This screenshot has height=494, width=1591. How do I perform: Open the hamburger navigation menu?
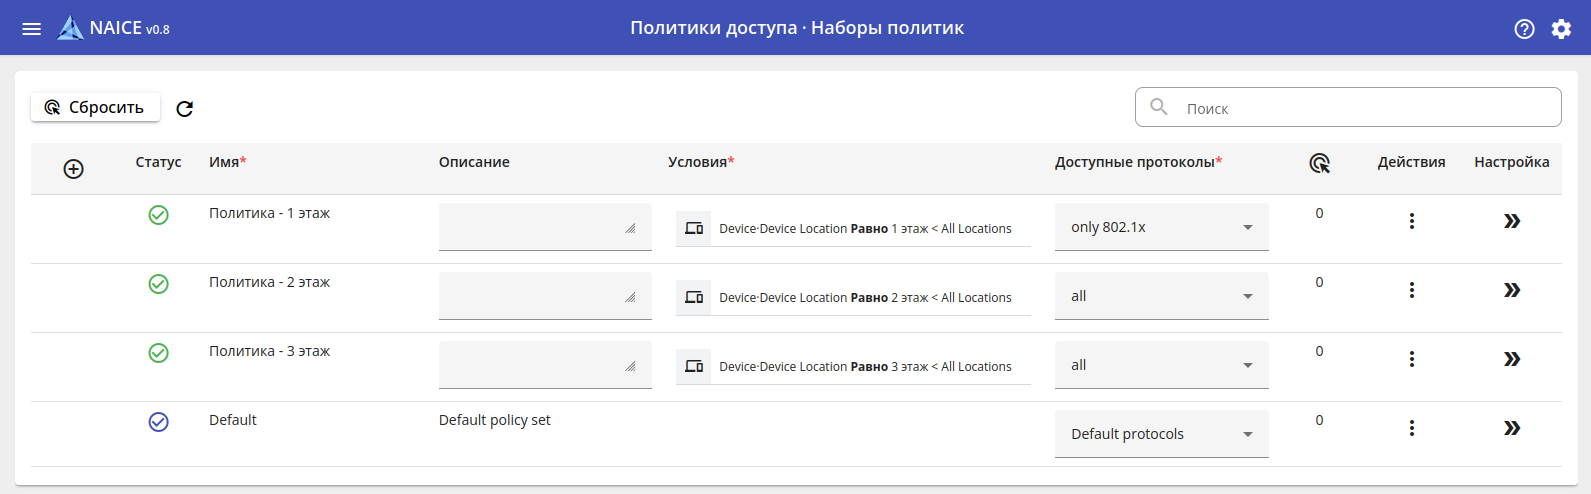tap(32, 28)
